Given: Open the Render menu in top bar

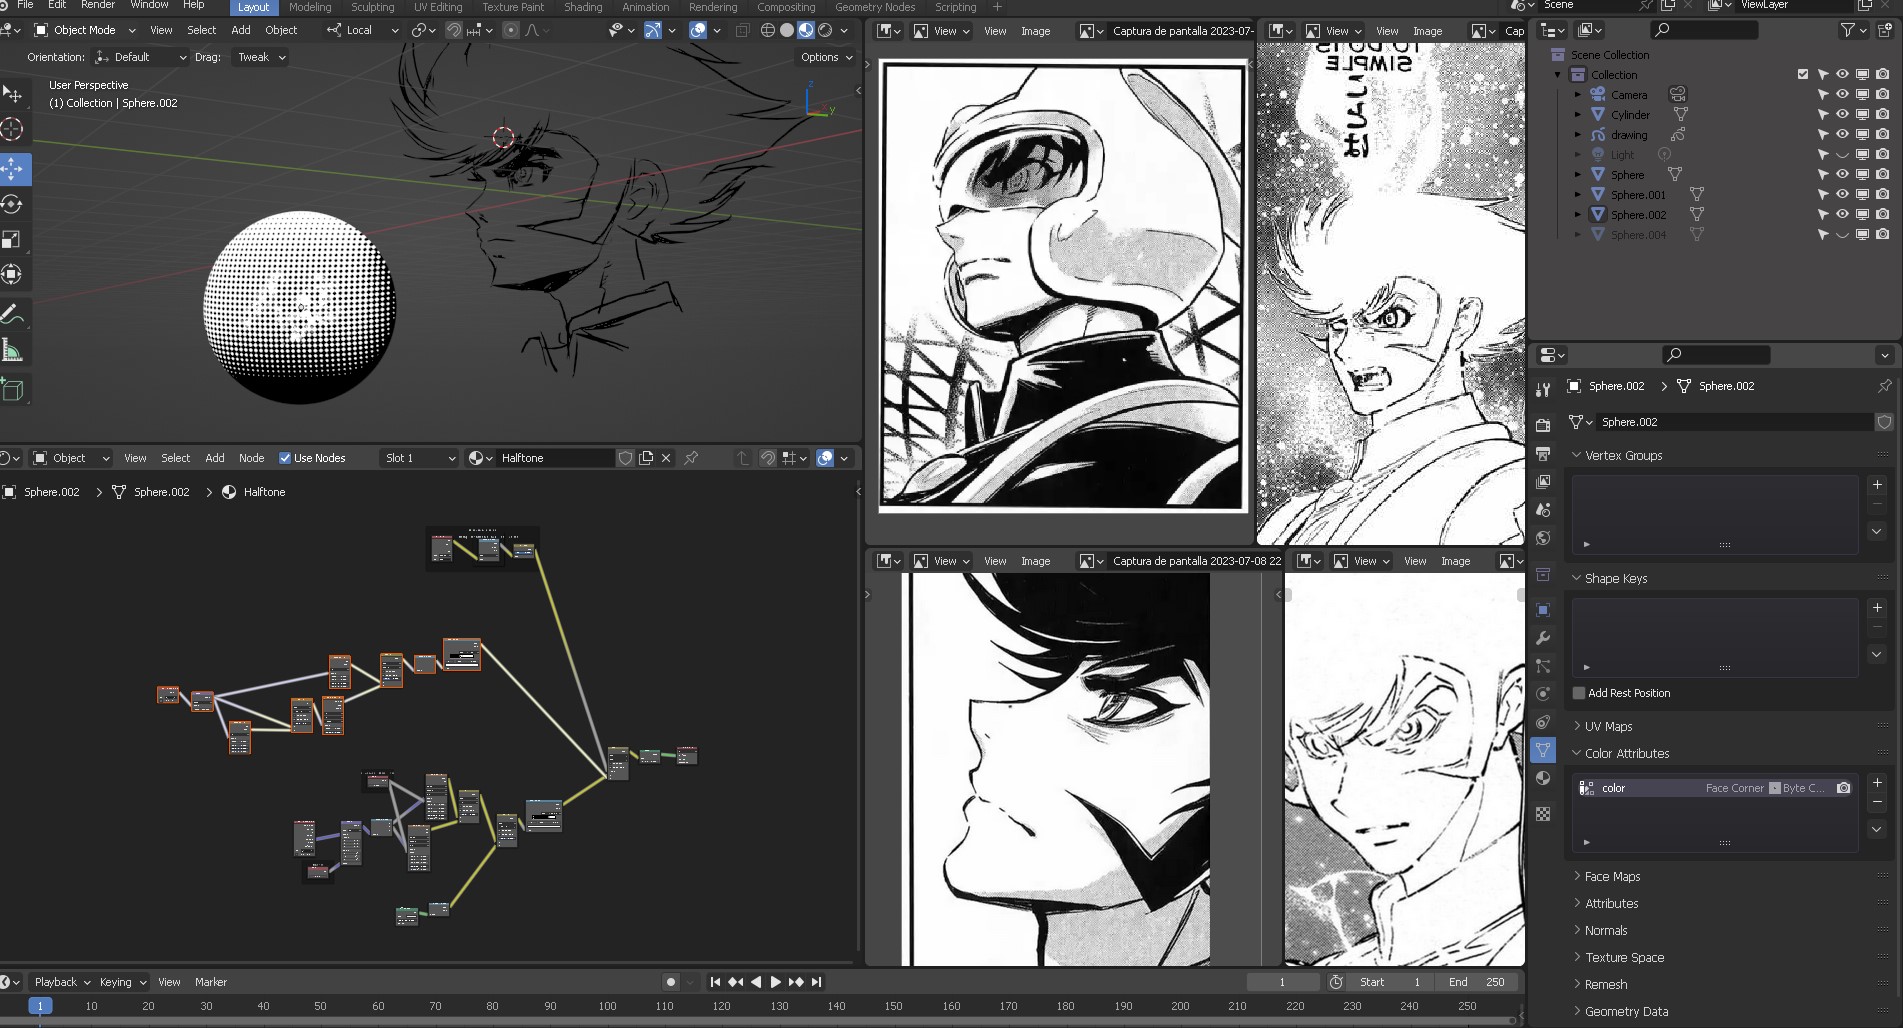Looking at the screenshot, I should [x=98, y=5].
